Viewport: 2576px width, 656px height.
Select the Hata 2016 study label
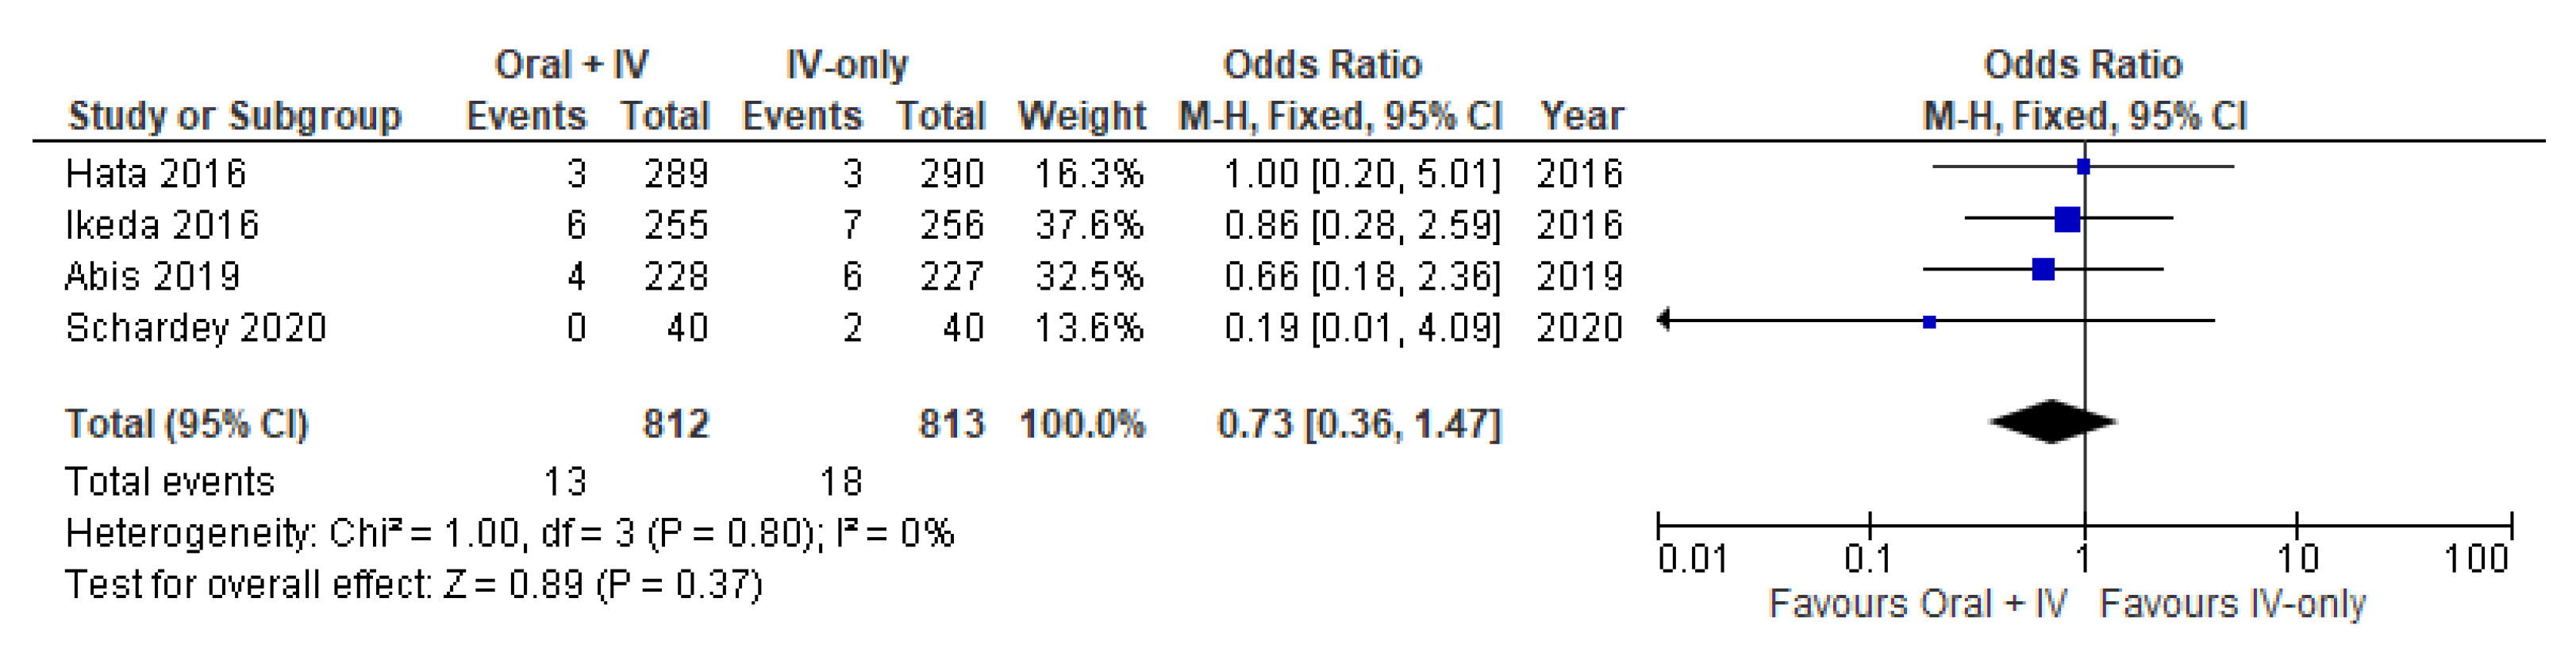[155, 174]
